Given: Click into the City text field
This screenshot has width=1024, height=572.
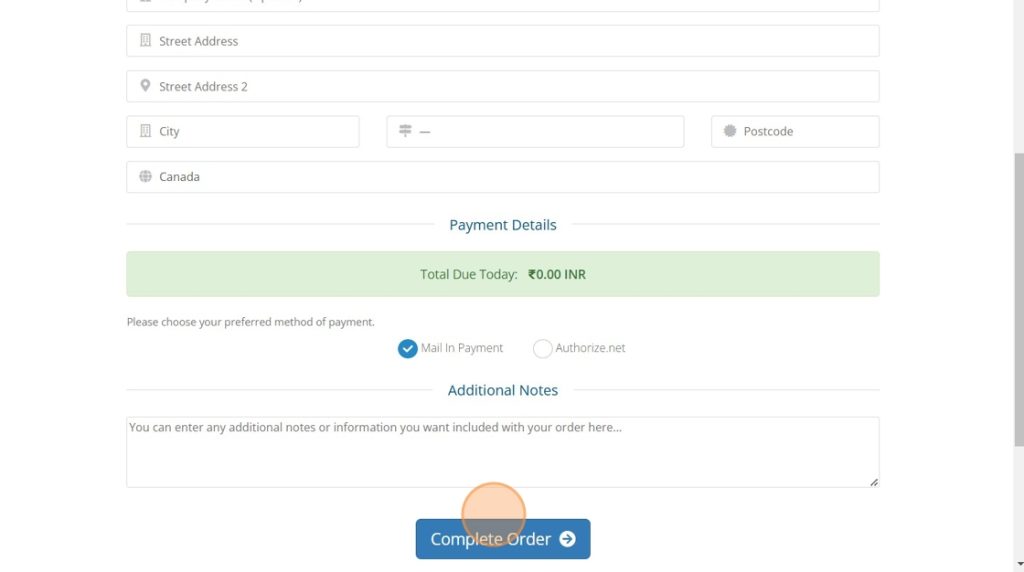Looking at the screenshot, I should point(243,131).
